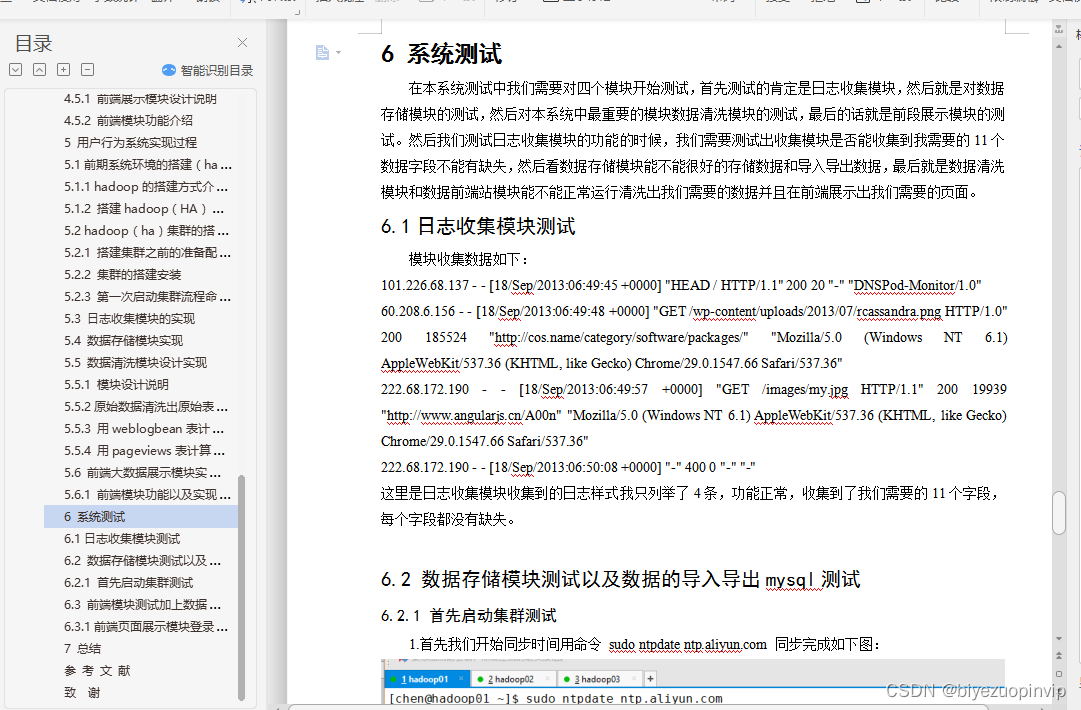This screenshot has width=1081, height=710.
Task: Click the expand-all down-chevron box in 目录 pane
Action: coord(16,70)
